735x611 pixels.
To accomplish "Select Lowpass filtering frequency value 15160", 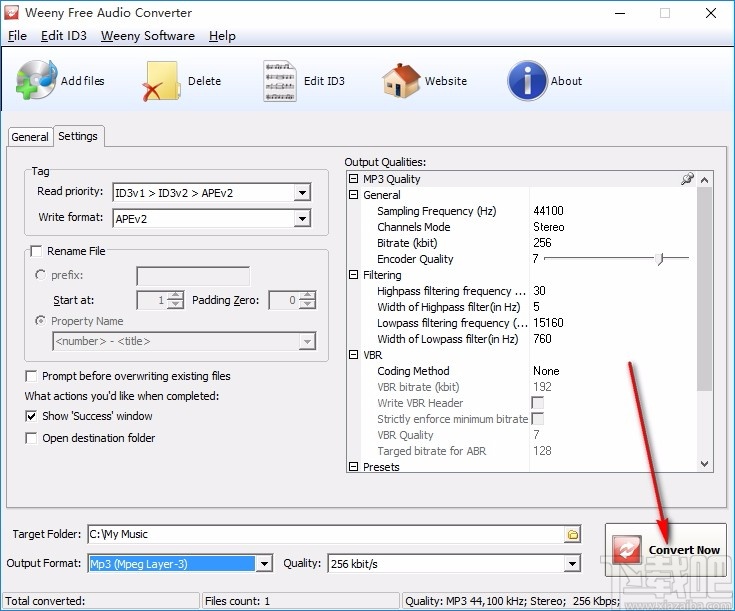I will 548,323.
